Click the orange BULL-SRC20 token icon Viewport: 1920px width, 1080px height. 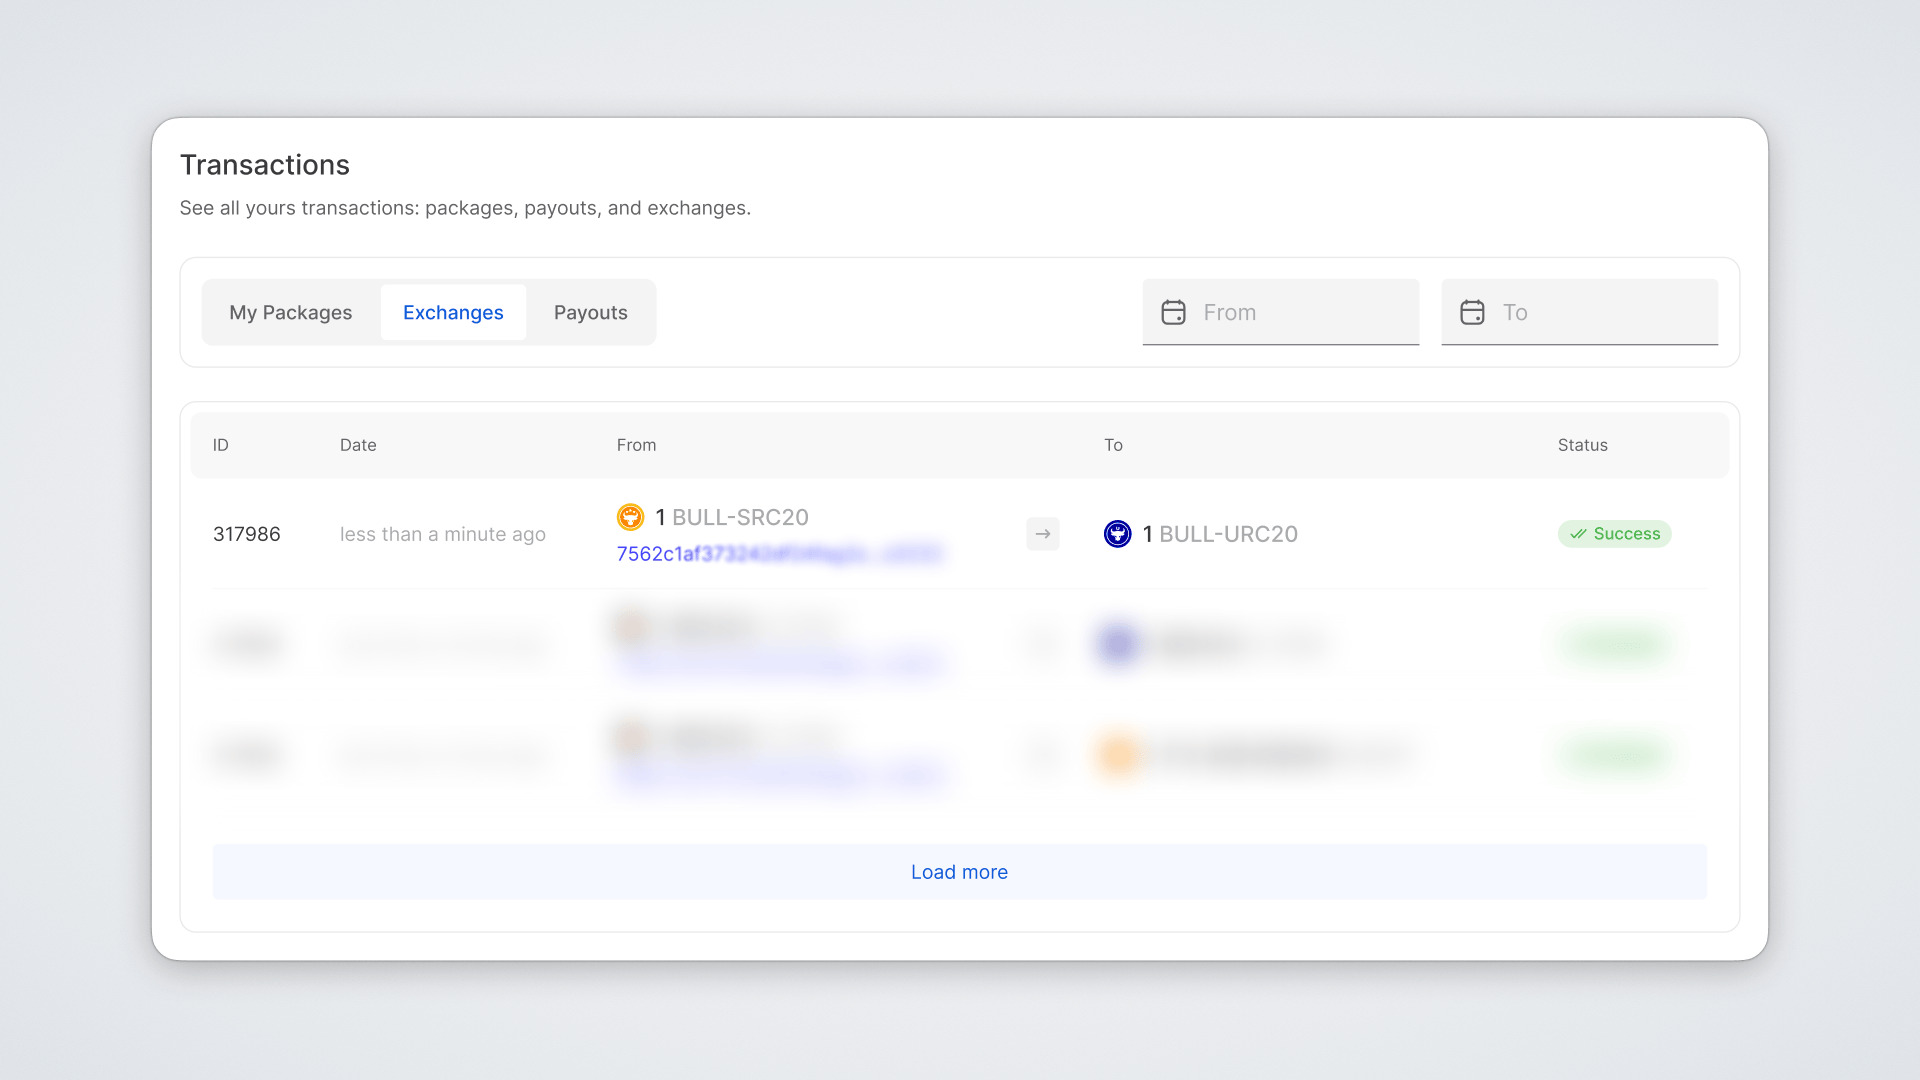[x=630, y=517]
